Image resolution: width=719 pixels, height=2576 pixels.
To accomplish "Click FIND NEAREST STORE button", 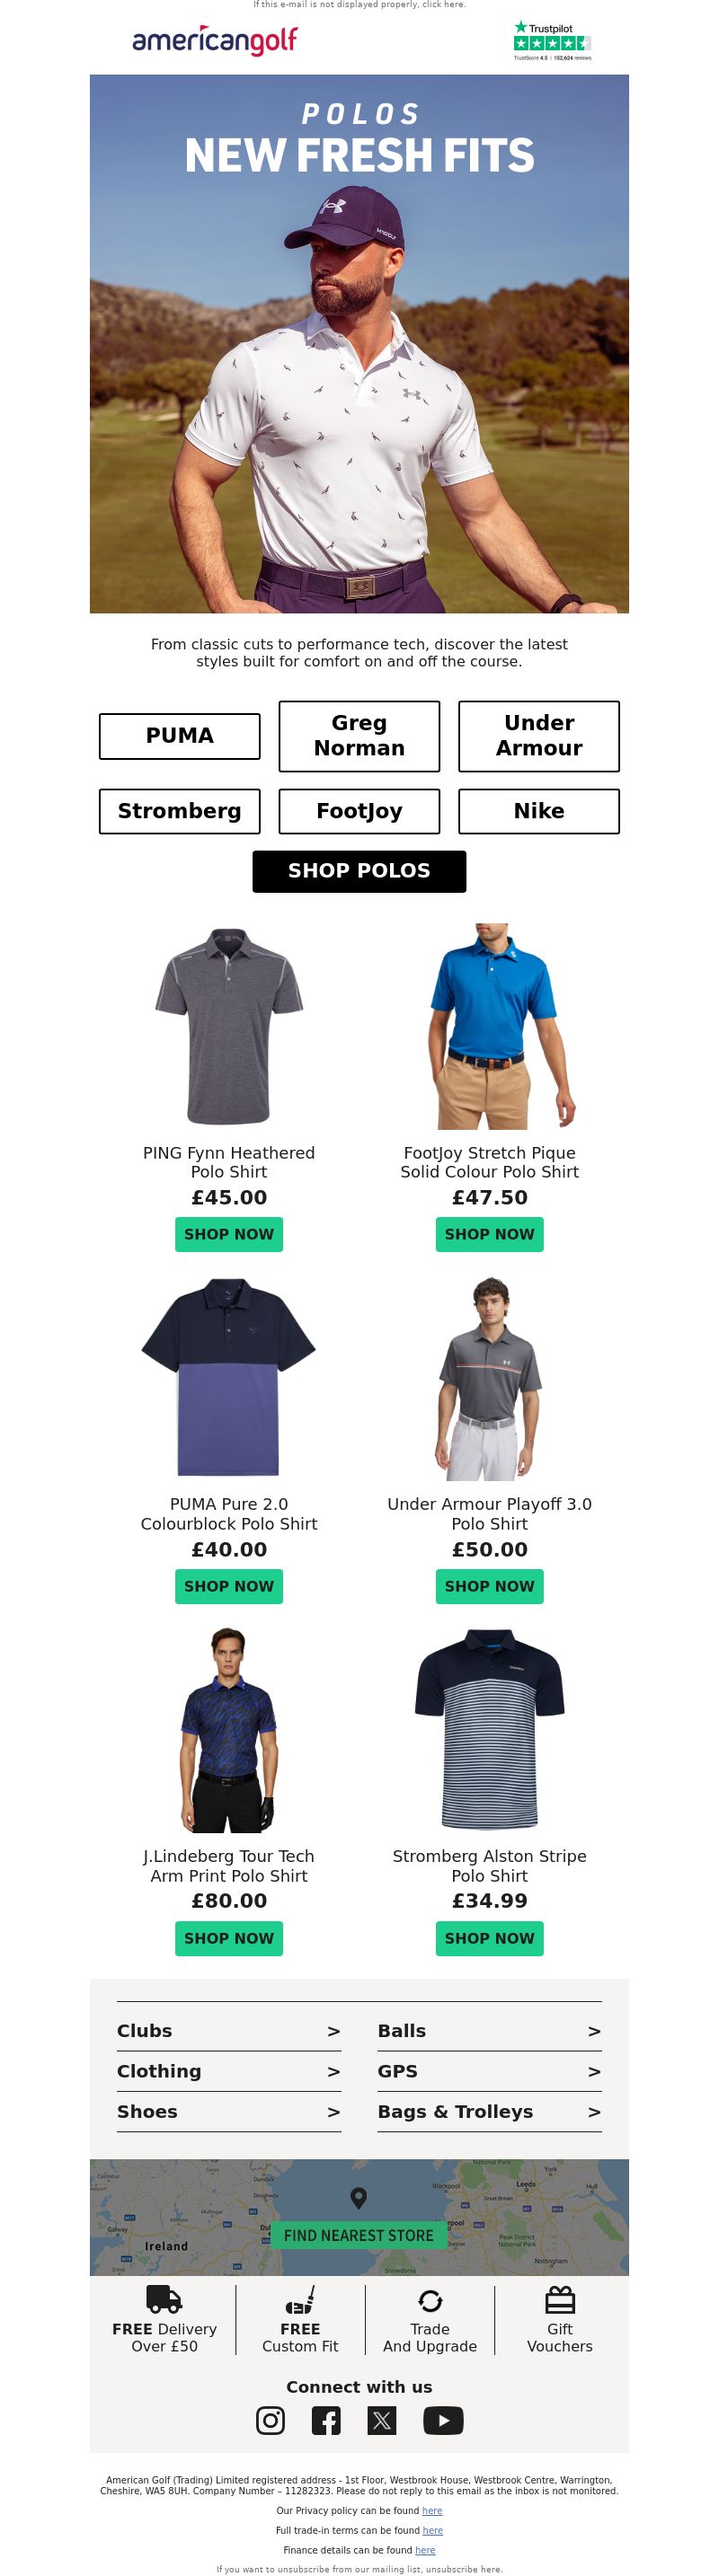I will tap(359, 2235).
